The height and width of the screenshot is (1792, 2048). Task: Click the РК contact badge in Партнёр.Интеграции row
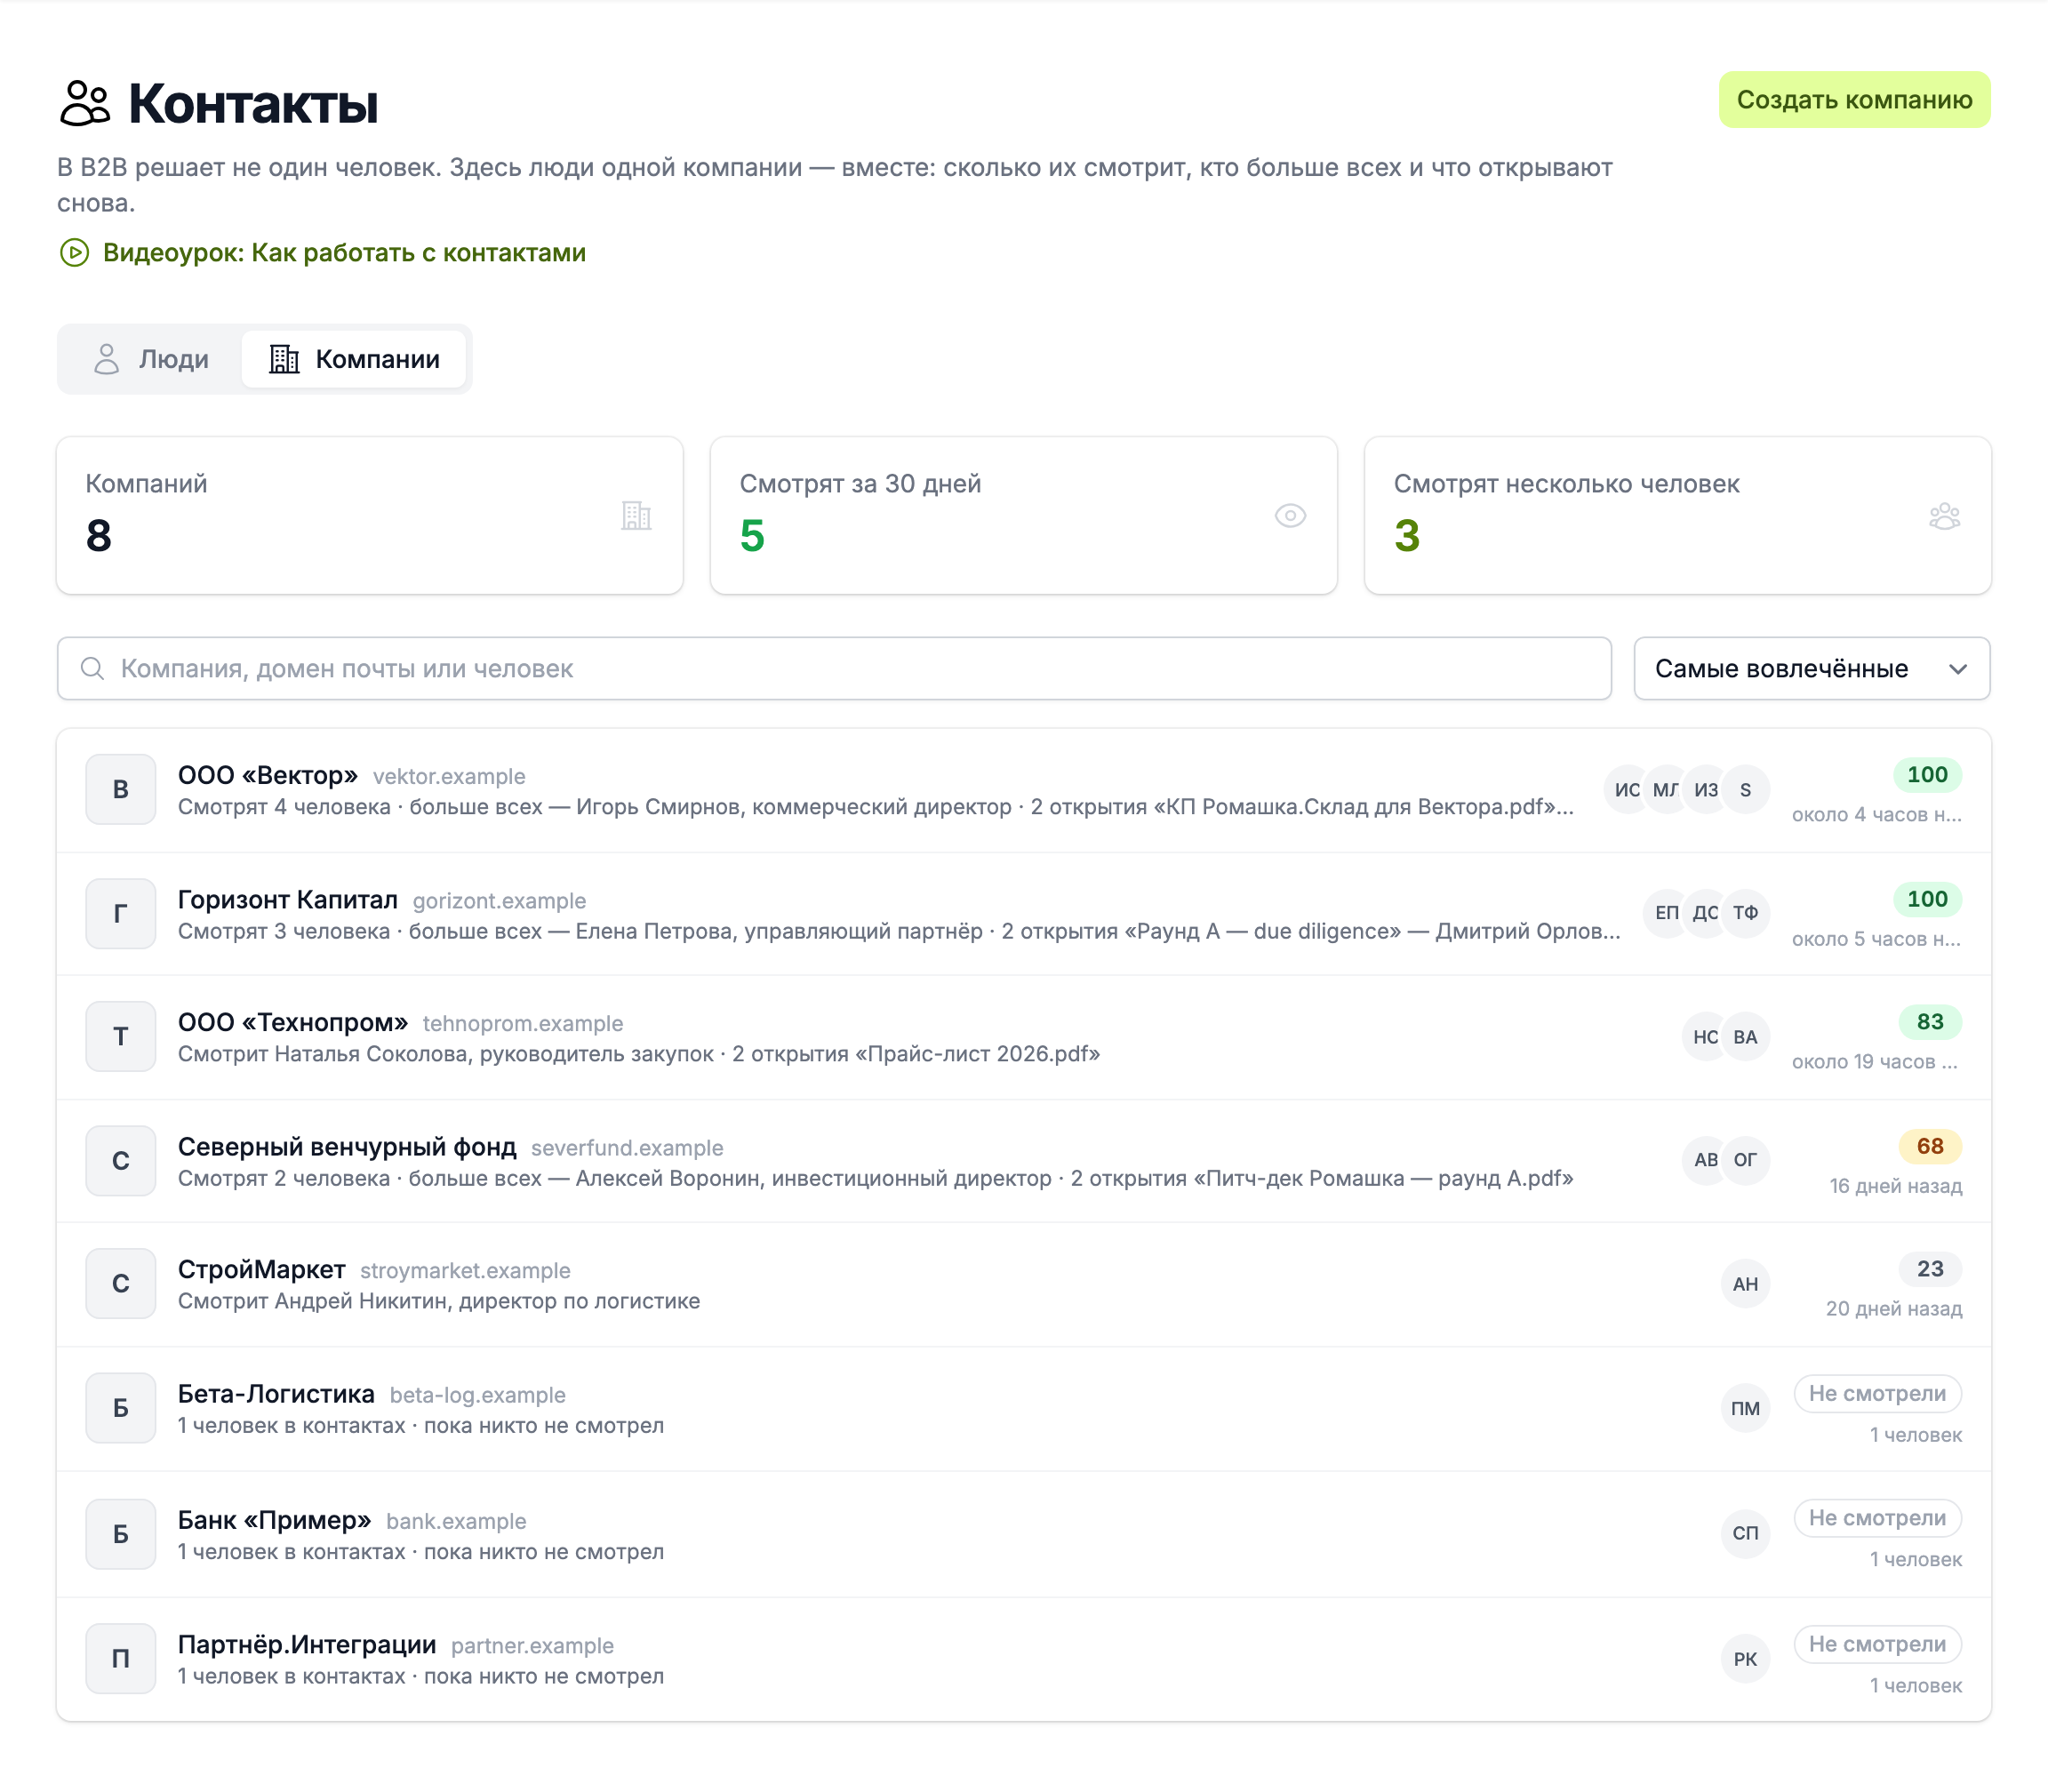pos(1745,1659)
